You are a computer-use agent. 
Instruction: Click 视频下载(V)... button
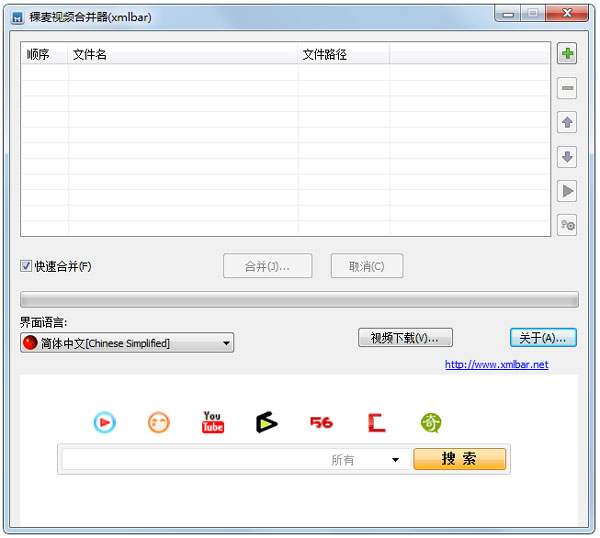[x=405, y=337]
